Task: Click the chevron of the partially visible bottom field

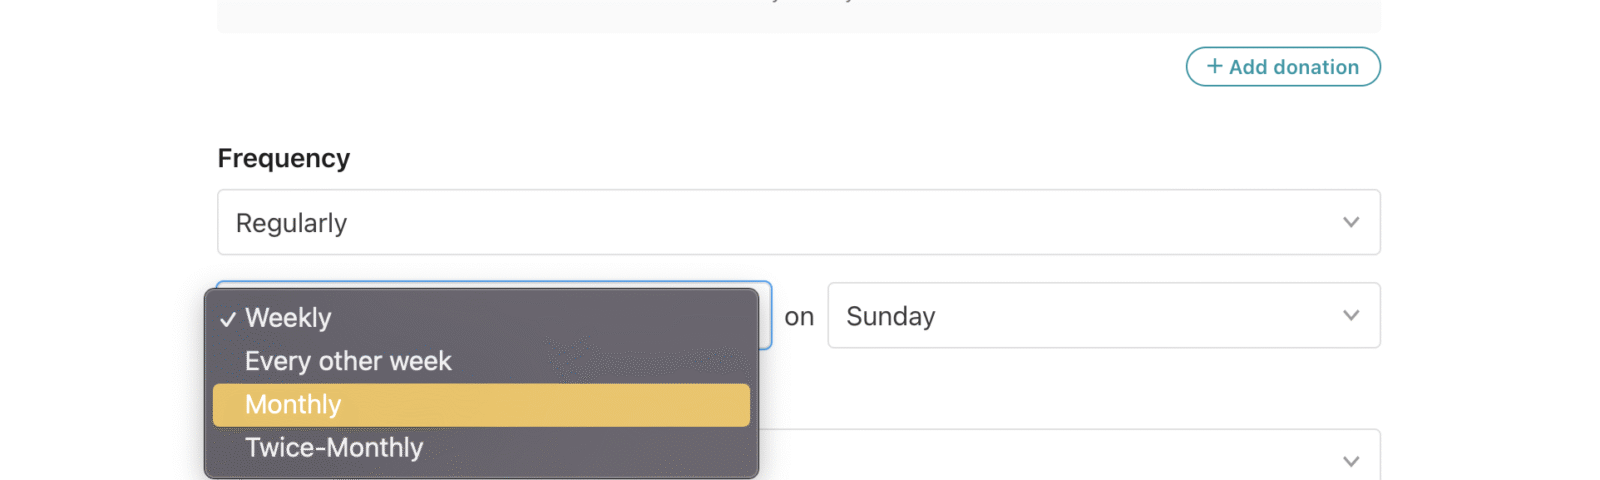Action: [1351, 461]
